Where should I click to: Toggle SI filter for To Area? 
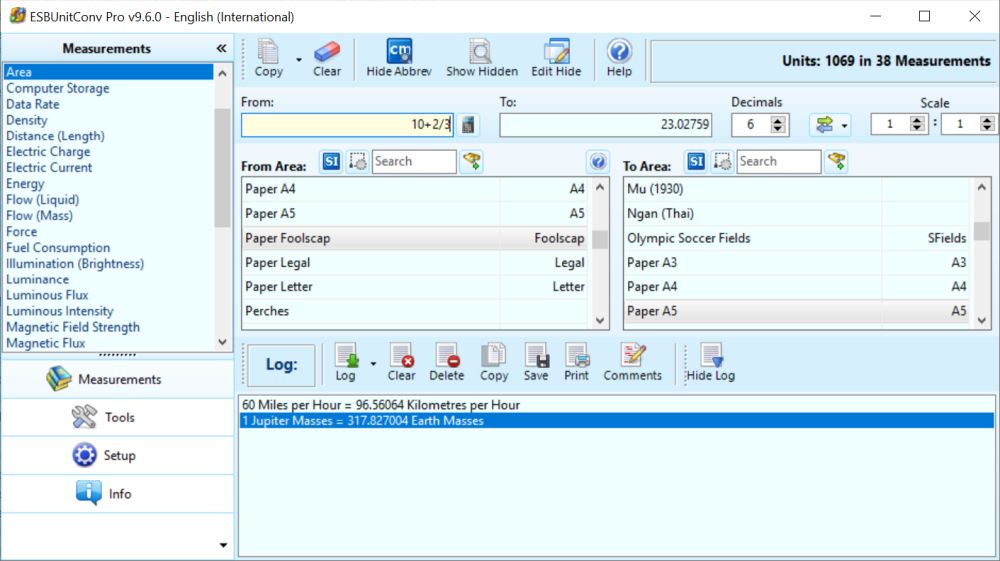click(696, 162)
